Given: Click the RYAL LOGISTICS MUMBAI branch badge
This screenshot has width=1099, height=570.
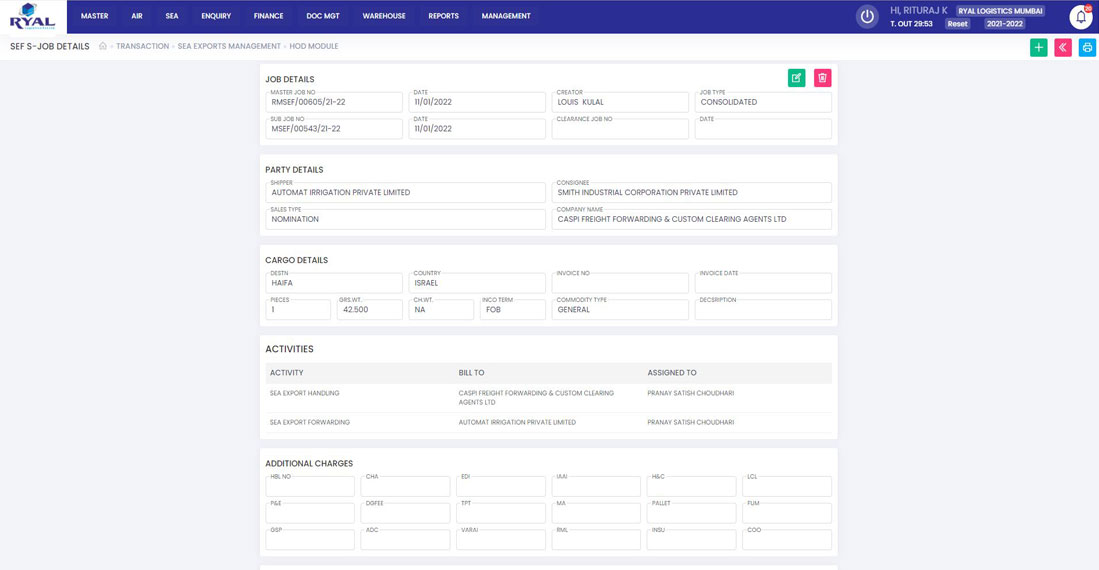Looking at the screenshot, I should pyautogui.click(x=1000, y=11).
